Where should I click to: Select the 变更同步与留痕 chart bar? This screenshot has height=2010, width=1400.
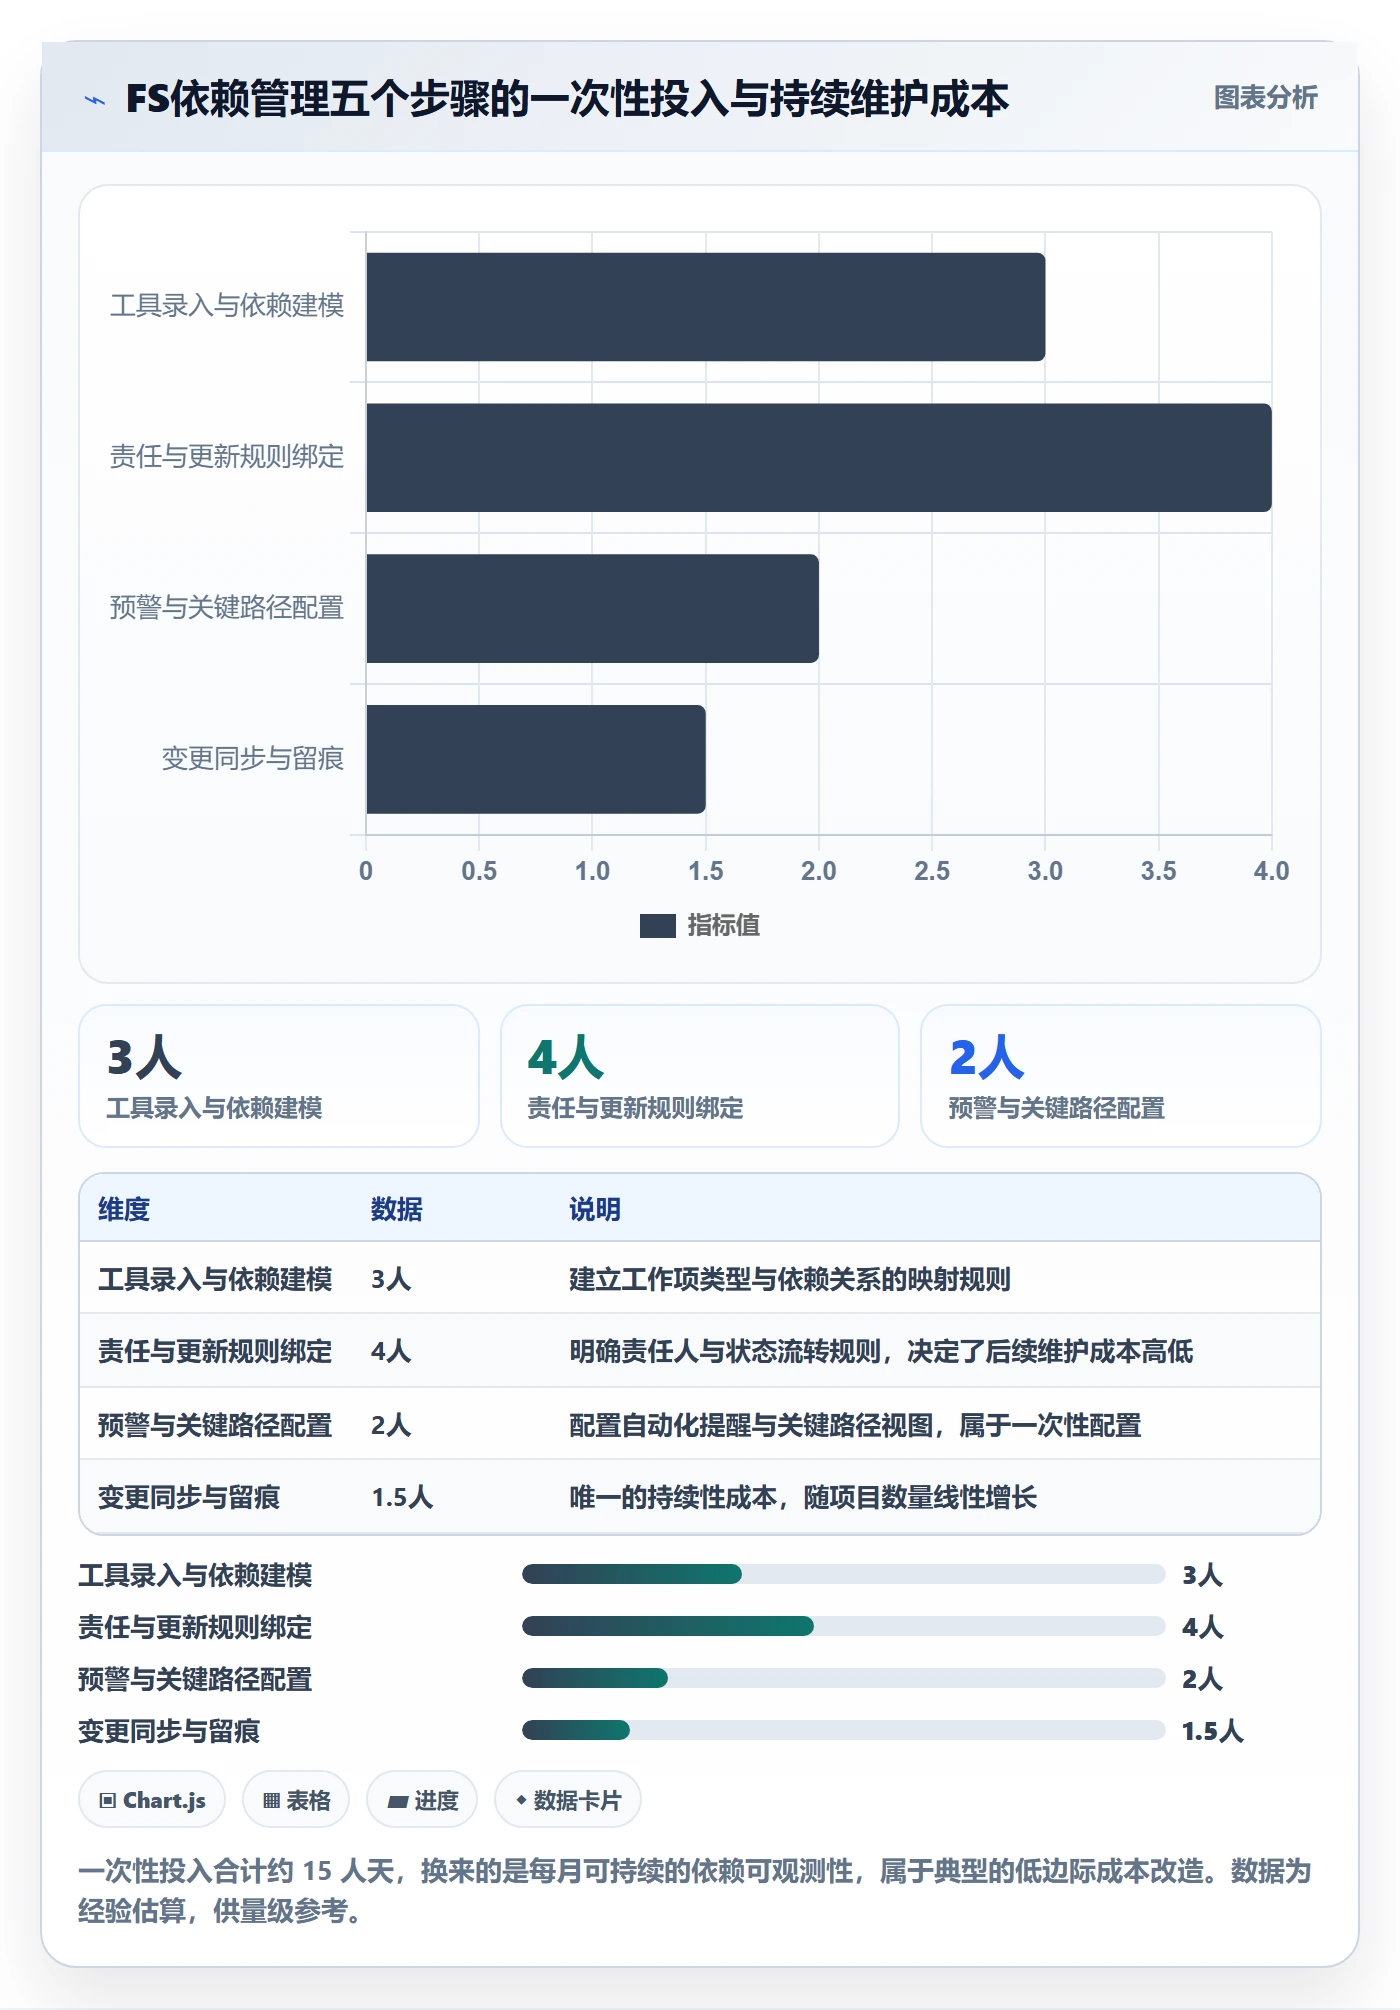(536, 759)
